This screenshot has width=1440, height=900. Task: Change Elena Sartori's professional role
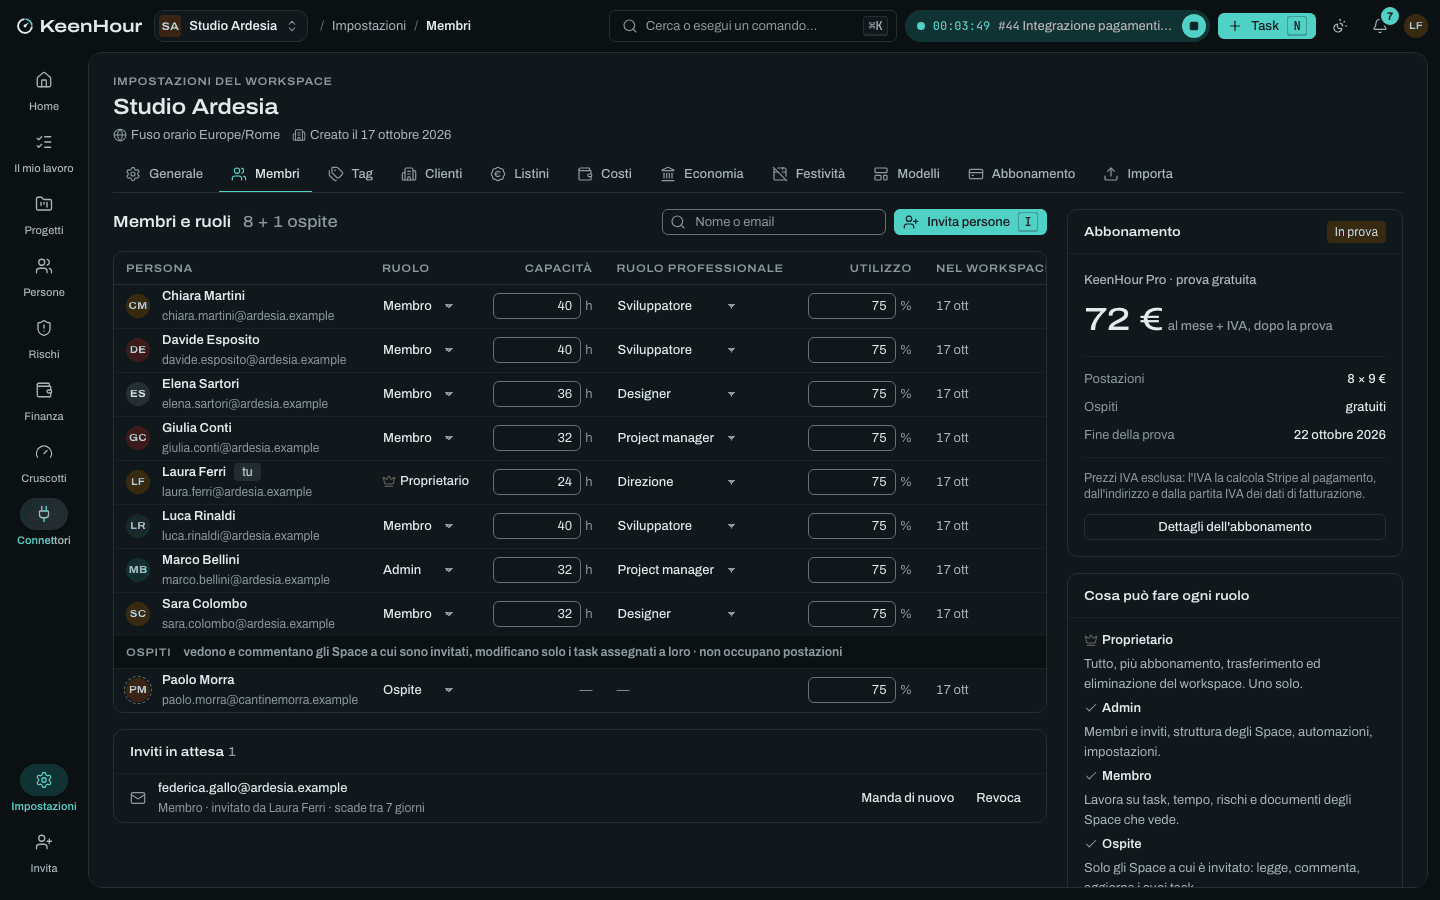[677, 394]
